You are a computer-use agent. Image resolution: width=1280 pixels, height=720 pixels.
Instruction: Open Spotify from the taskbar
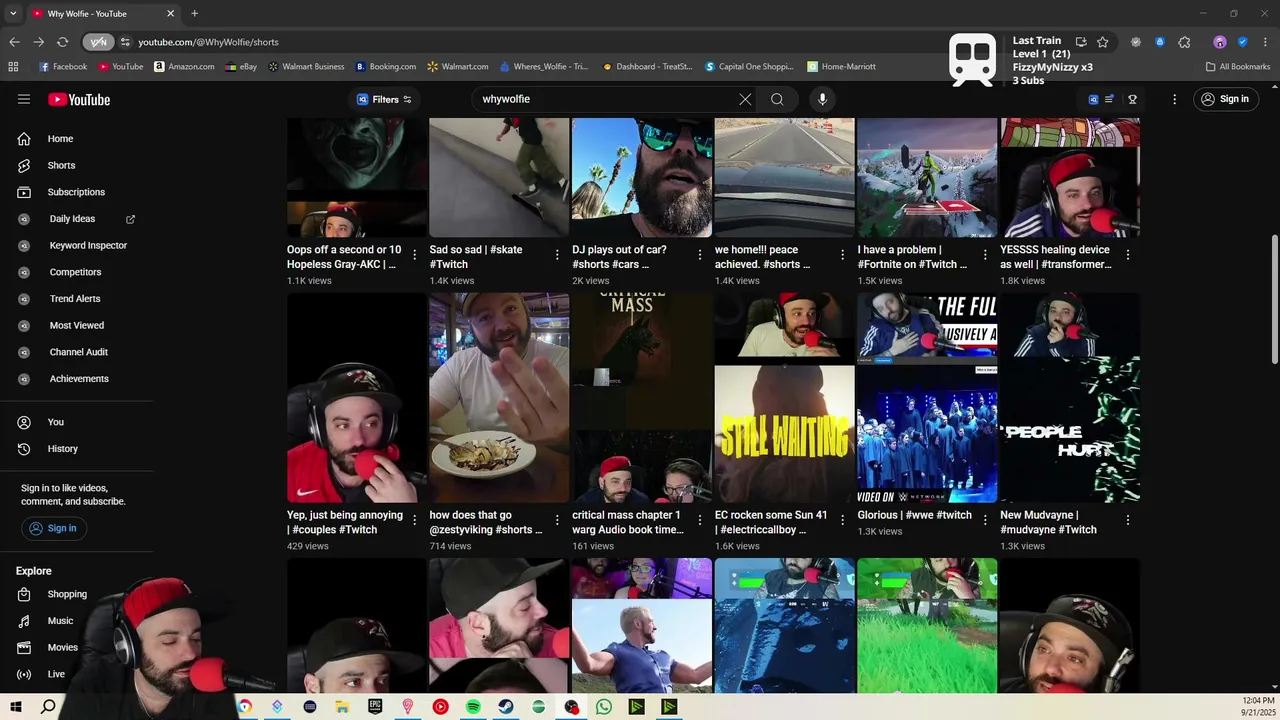pos(473,707)
